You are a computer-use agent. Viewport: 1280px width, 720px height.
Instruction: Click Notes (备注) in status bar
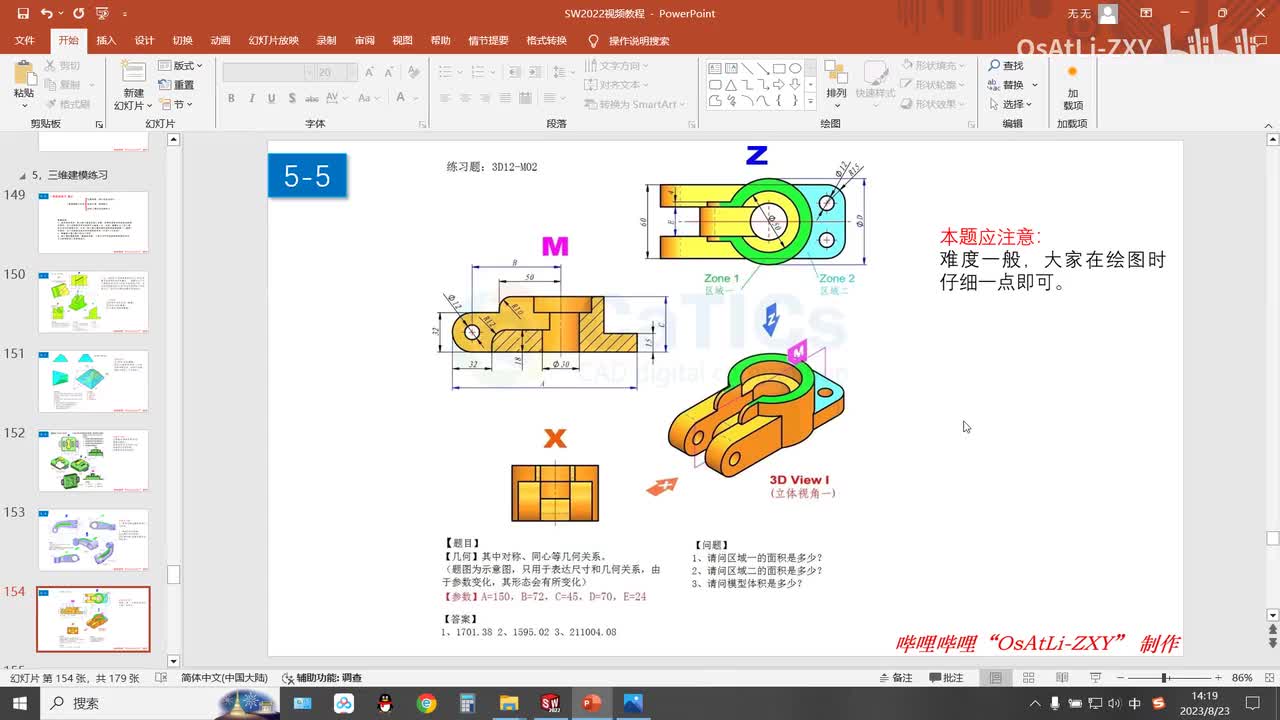point(895,678)
